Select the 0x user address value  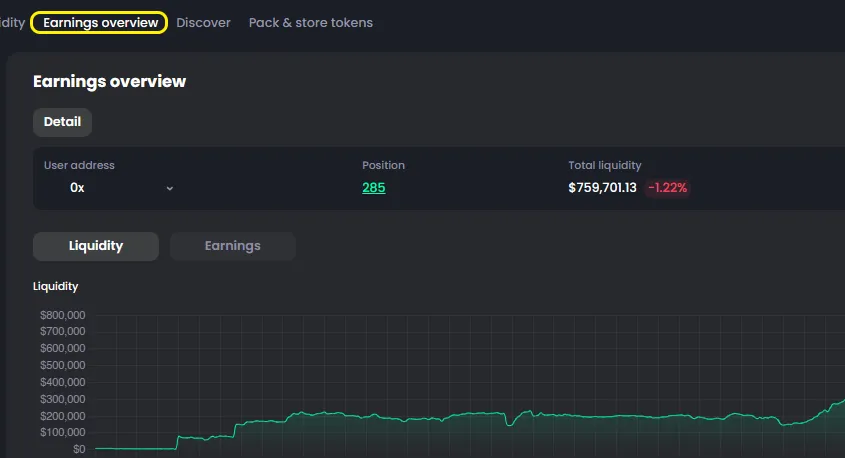point(77,188)
